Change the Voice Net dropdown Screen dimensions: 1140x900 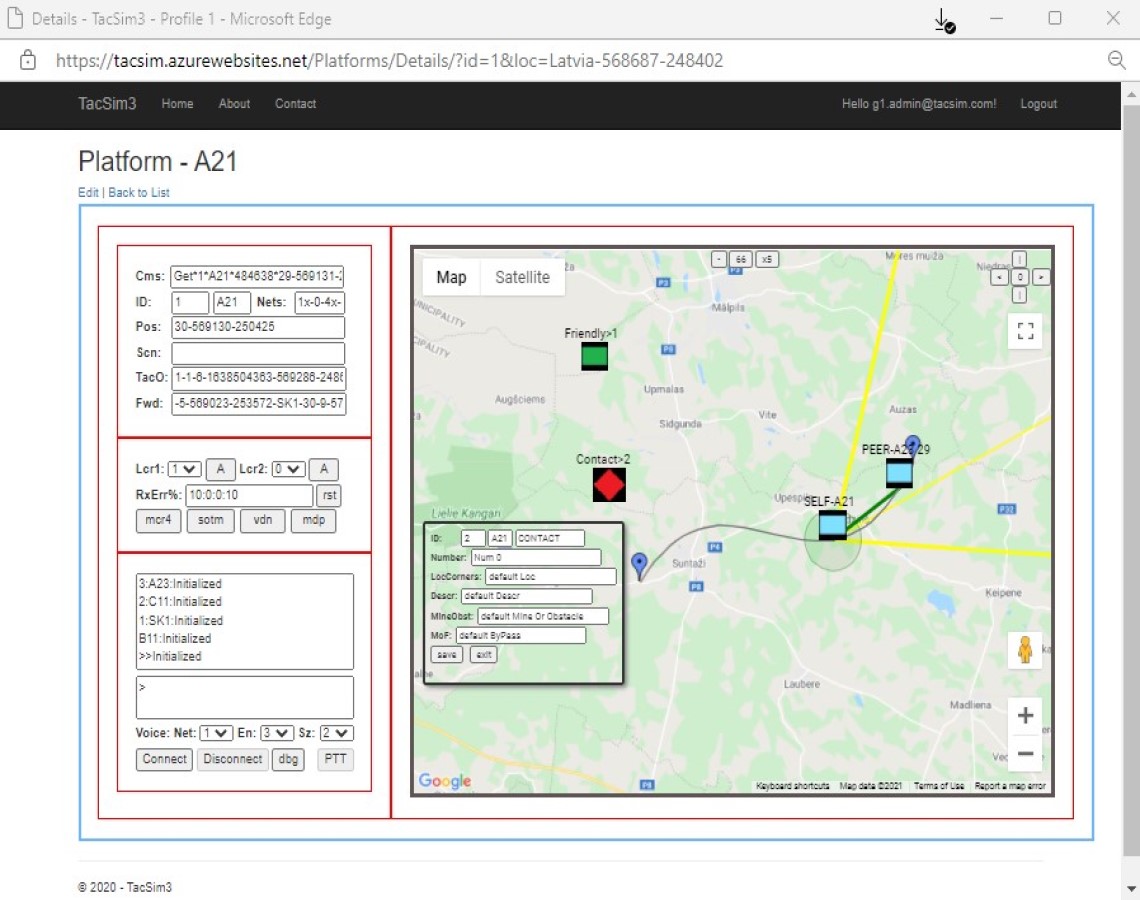pos(215,732)
